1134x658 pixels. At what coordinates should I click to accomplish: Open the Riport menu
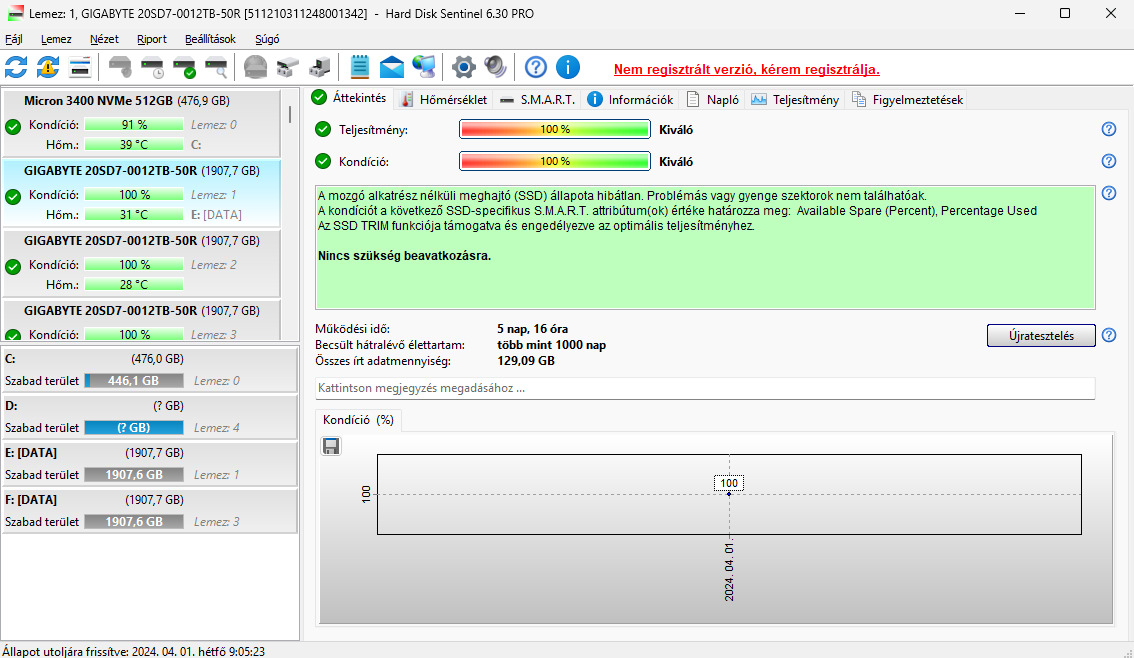pos(152,39)
